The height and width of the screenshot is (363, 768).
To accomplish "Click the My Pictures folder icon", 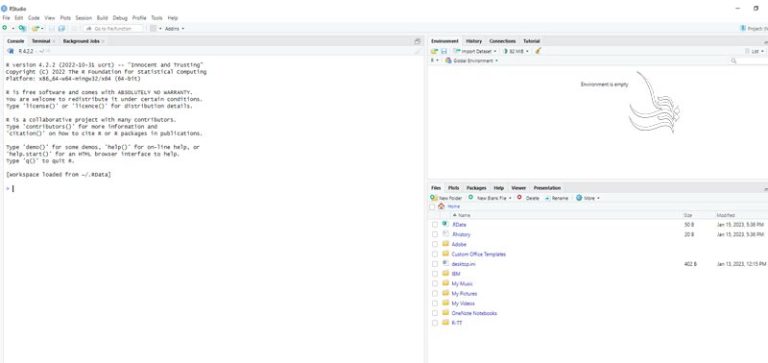I will pos(445,293).
